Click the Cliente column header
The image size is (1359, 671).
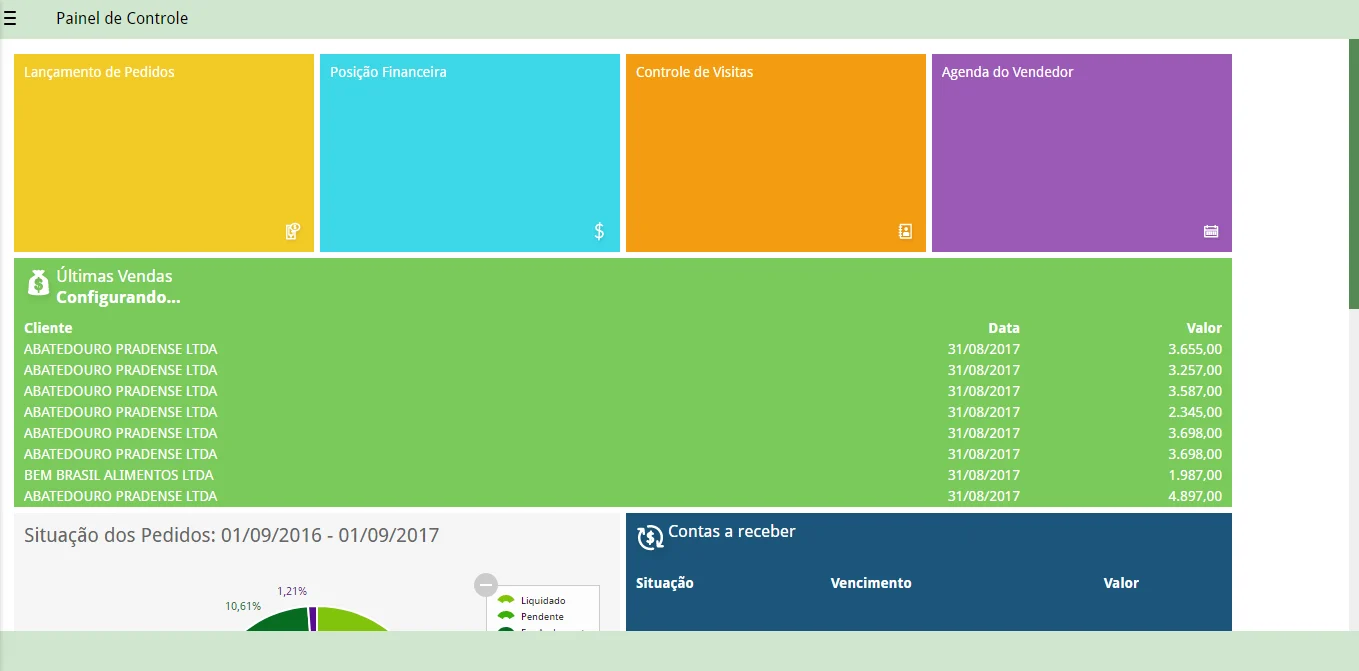click(x=48, y=328)
